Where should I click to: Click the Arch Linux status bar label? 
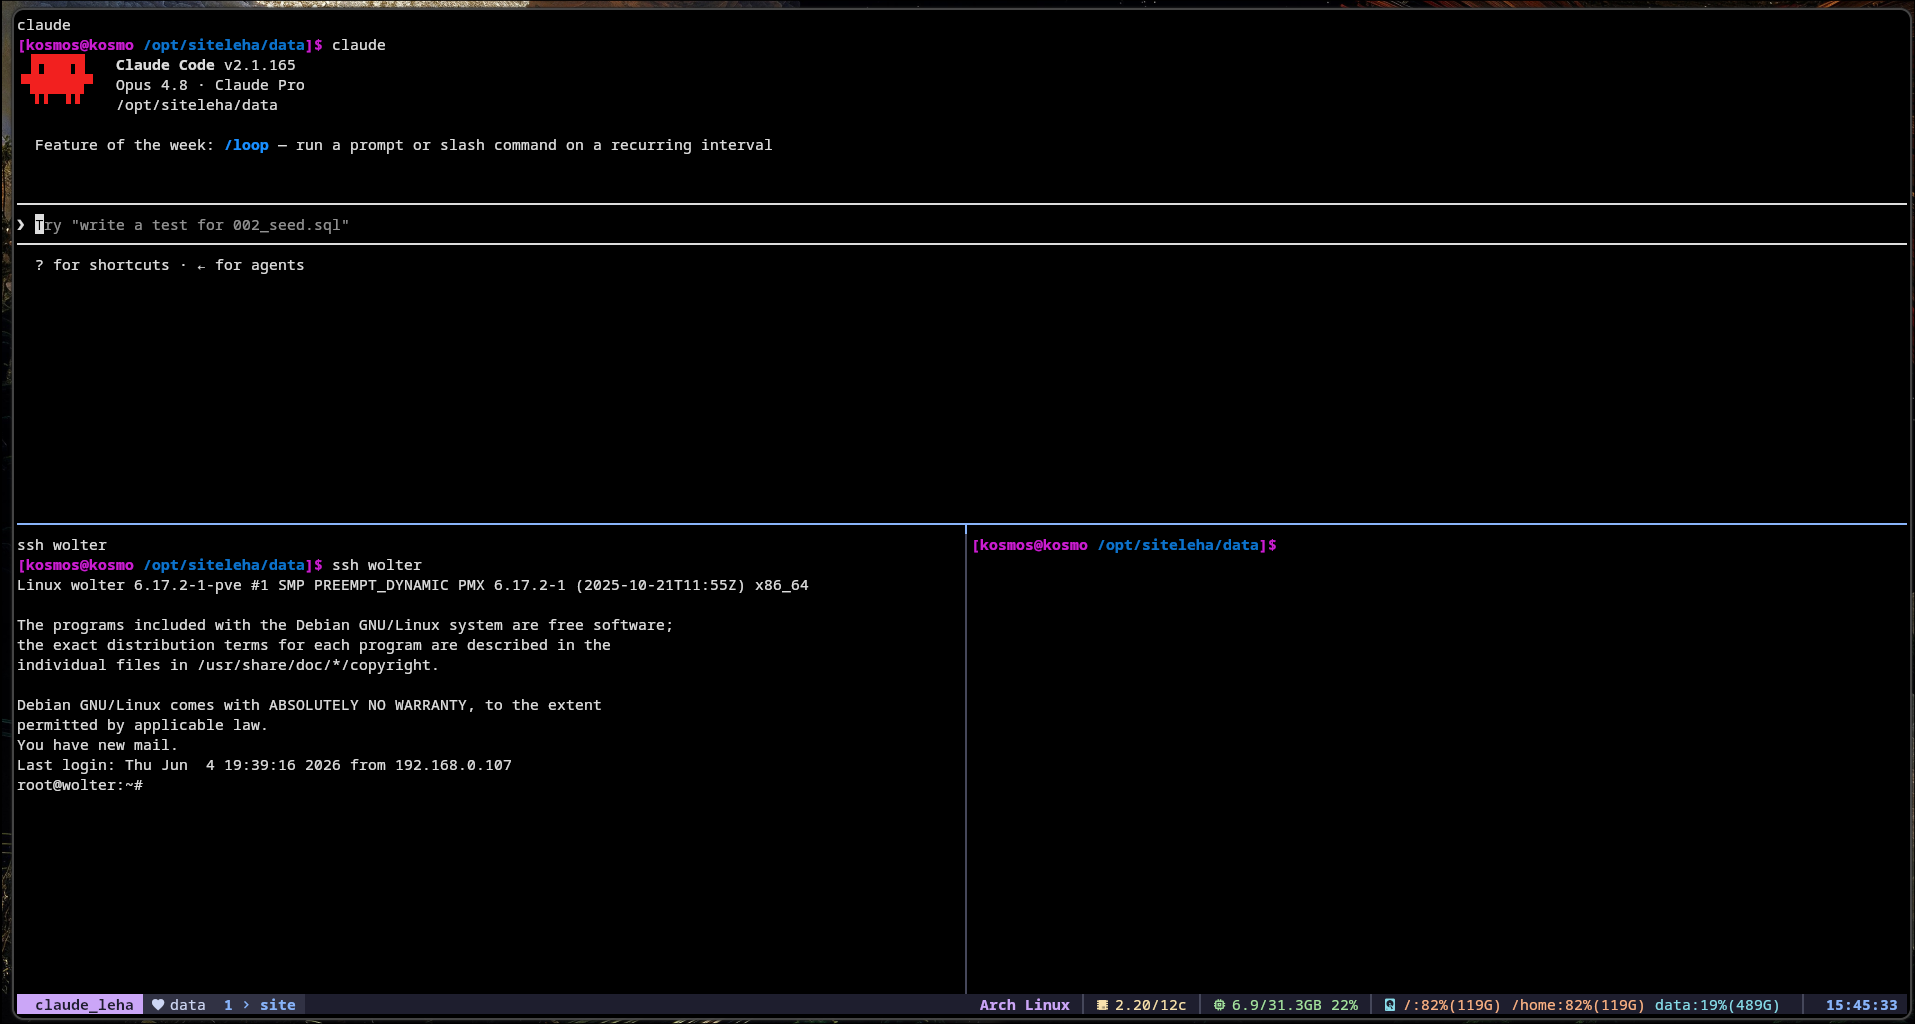tap(1024, 1005)
